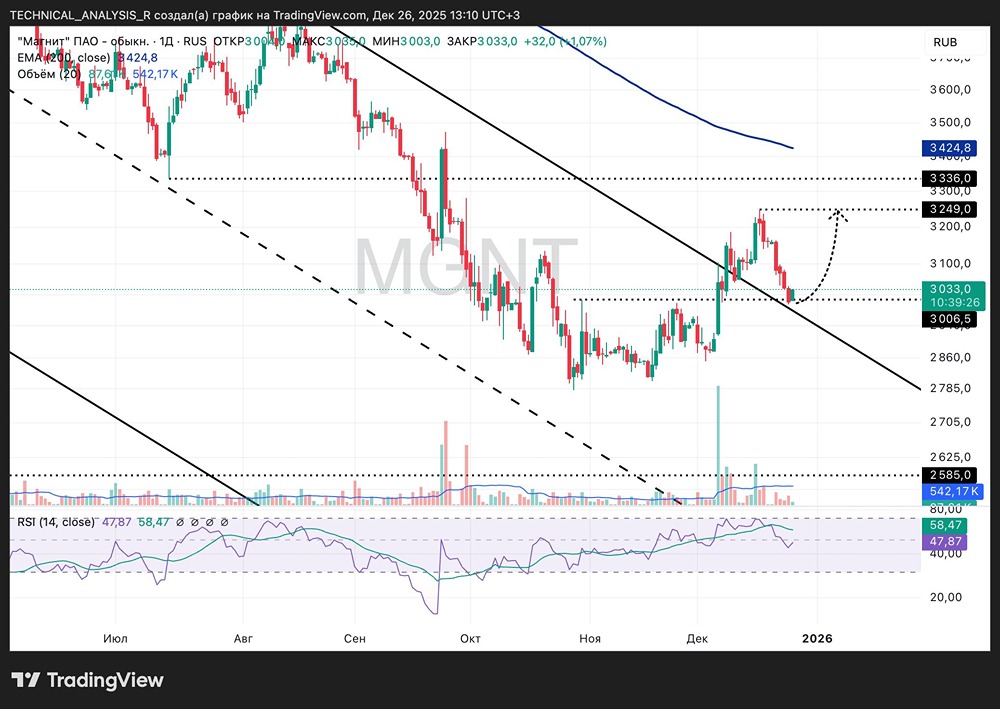The width and height of the screenshot is (1000, 709).
Task: Click the +32,0 (+1,07%) change value
Action: [565, 41]
